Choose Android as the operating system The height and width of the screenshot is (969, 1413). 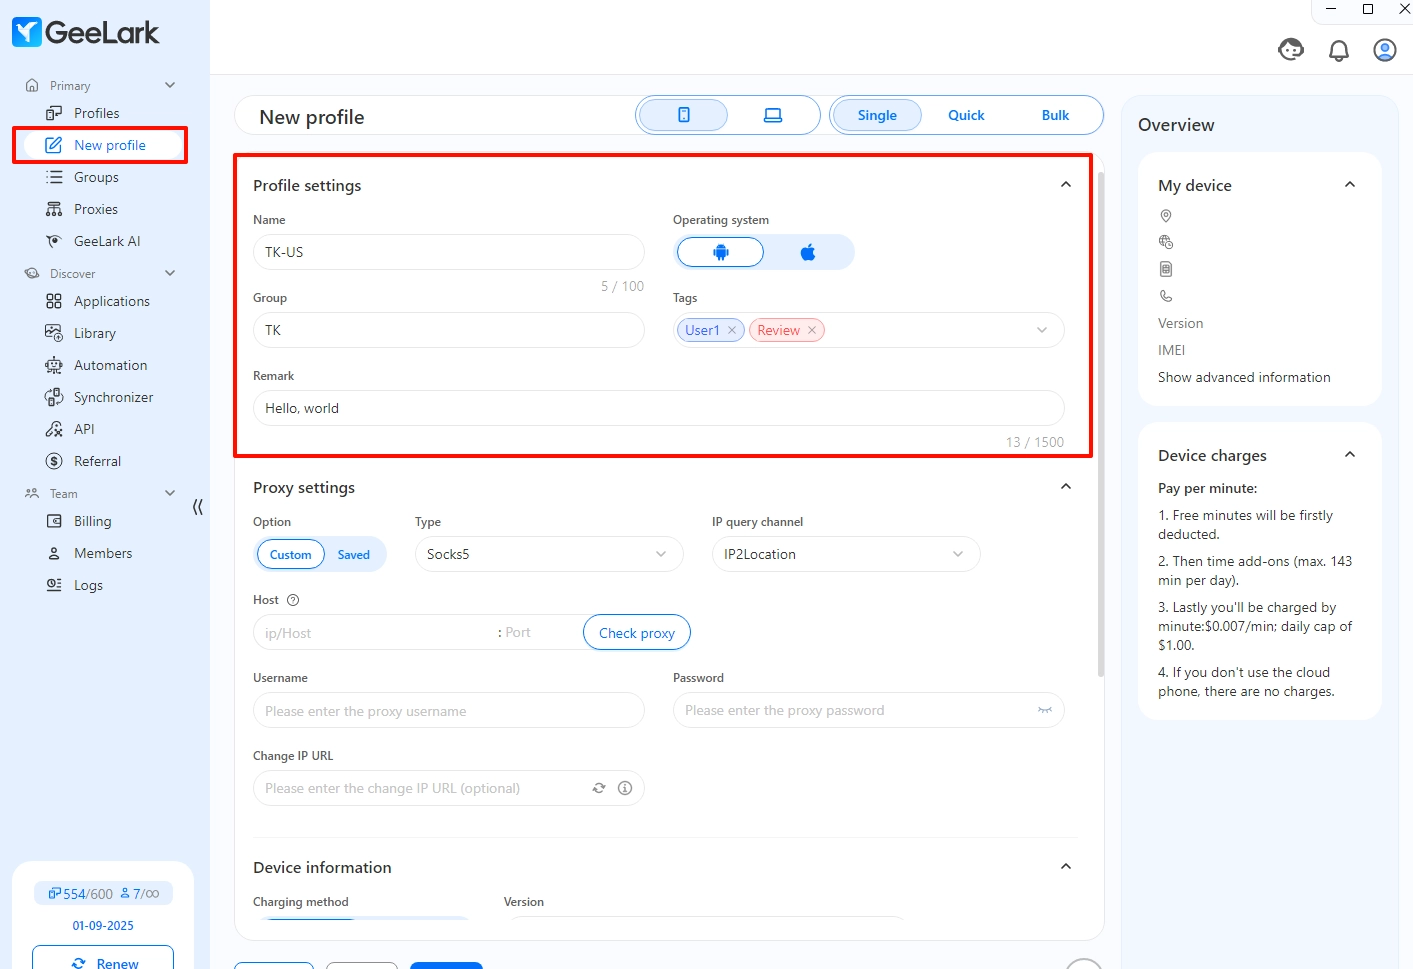click(721, 252)
